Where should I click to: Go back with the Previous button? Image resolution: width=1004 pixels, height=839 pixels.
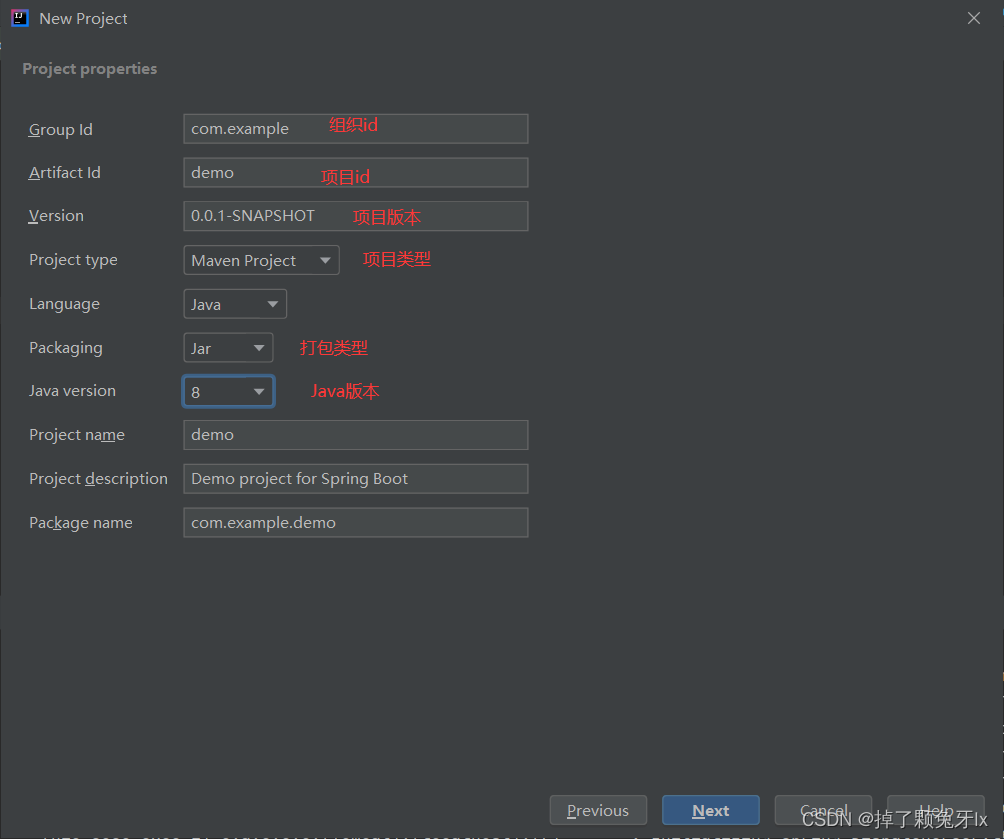point(598,810)
